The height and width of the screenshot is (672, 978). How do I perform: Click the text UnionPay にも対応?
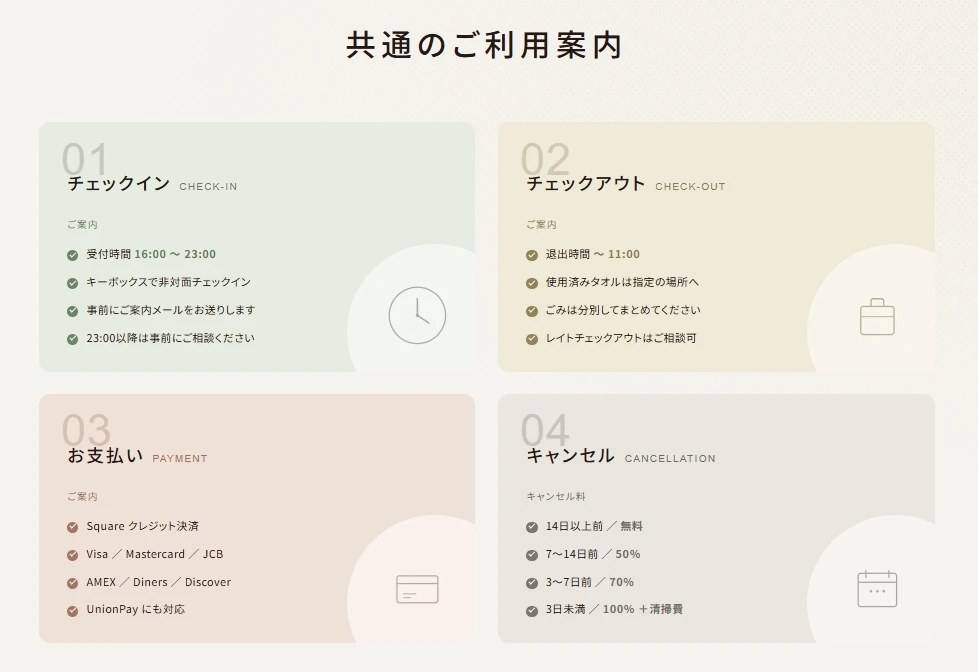pos(135,610)
